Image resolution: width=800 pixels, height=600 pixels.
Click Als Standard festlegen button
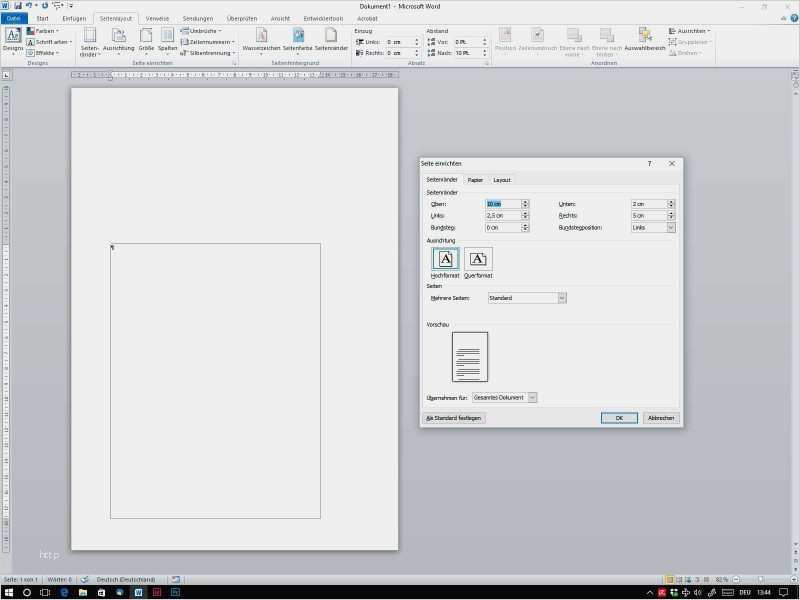pos(454,418)
